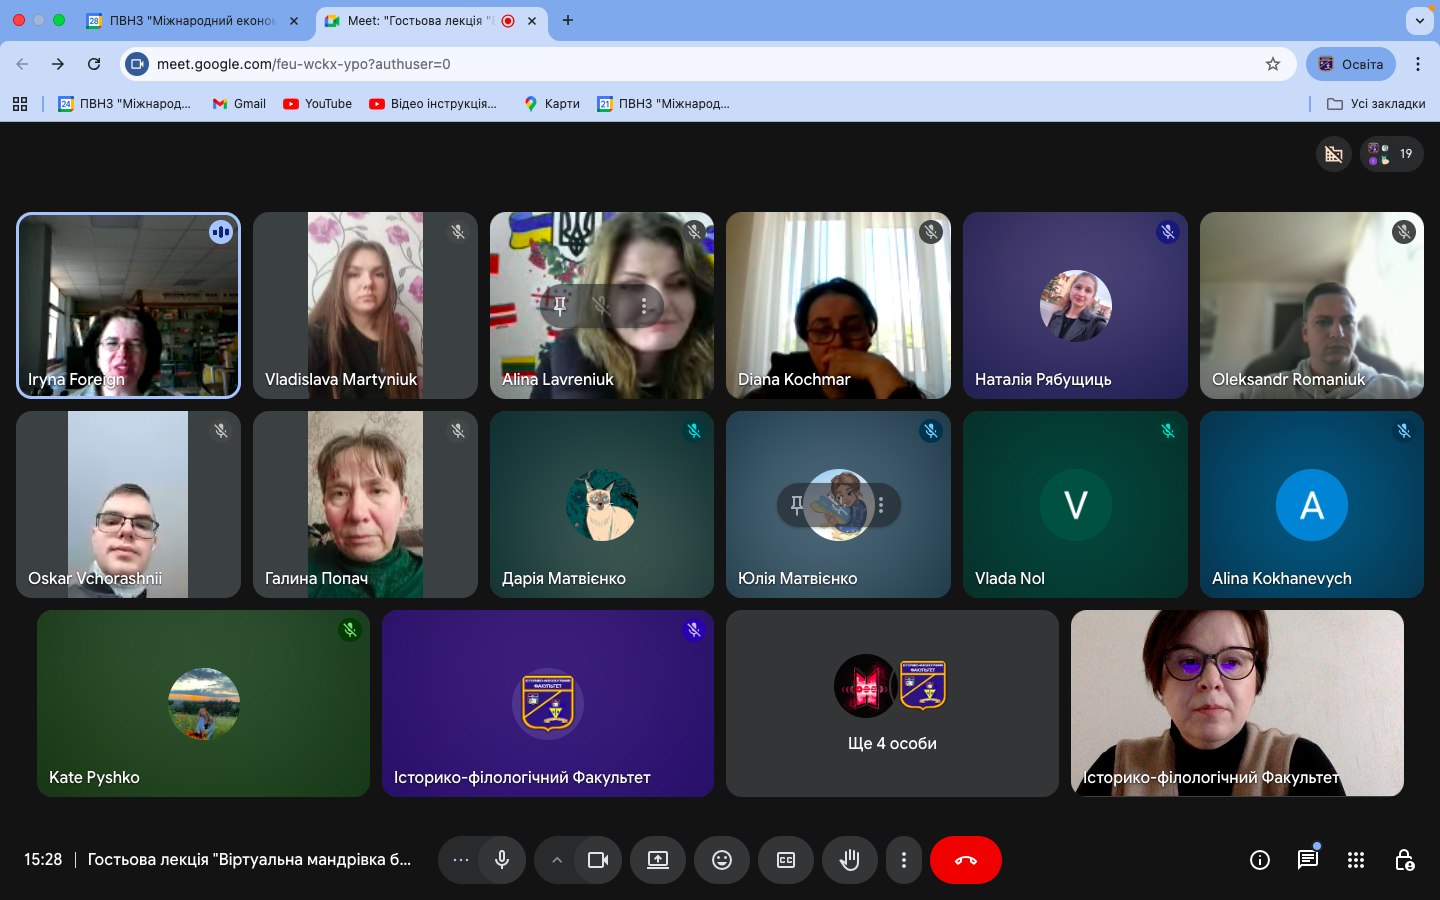The height and width of the screenshot is (900, 1440).
Task: Click the Ще 4 особи tile
Action: coord(891,703)
